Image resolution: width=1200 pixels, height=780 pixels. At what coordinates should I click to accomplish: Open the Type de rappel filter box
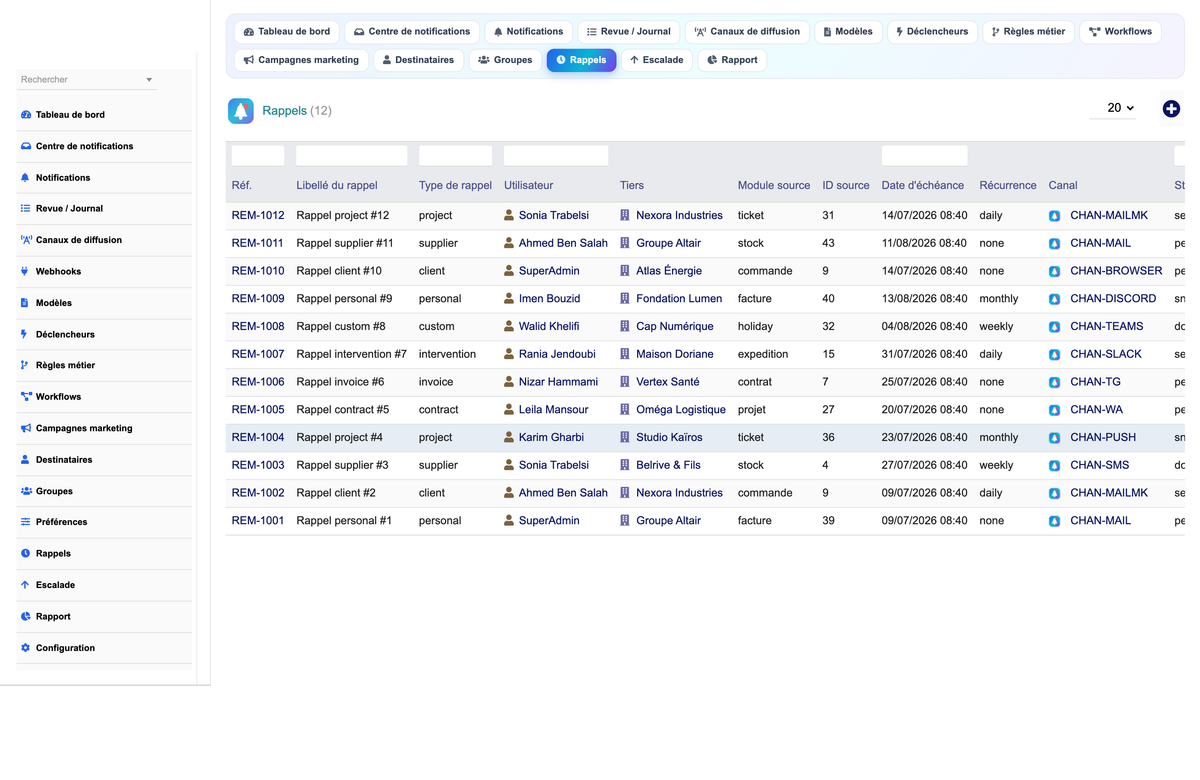click(x=455, y=156)
